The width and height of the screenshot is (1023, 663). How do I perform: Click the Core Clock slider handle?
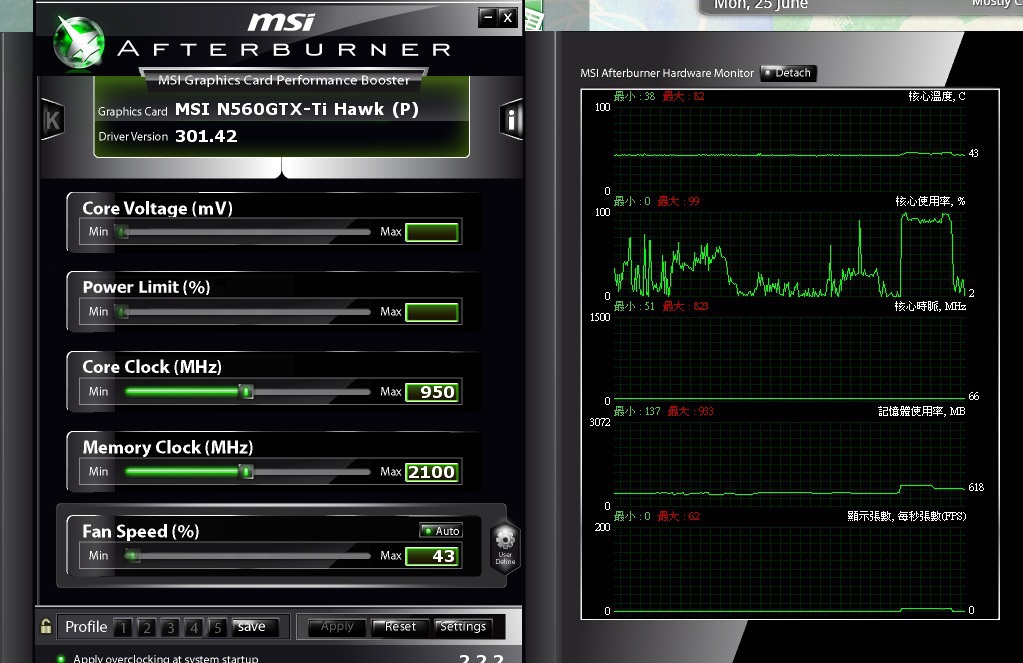point(246,392)
